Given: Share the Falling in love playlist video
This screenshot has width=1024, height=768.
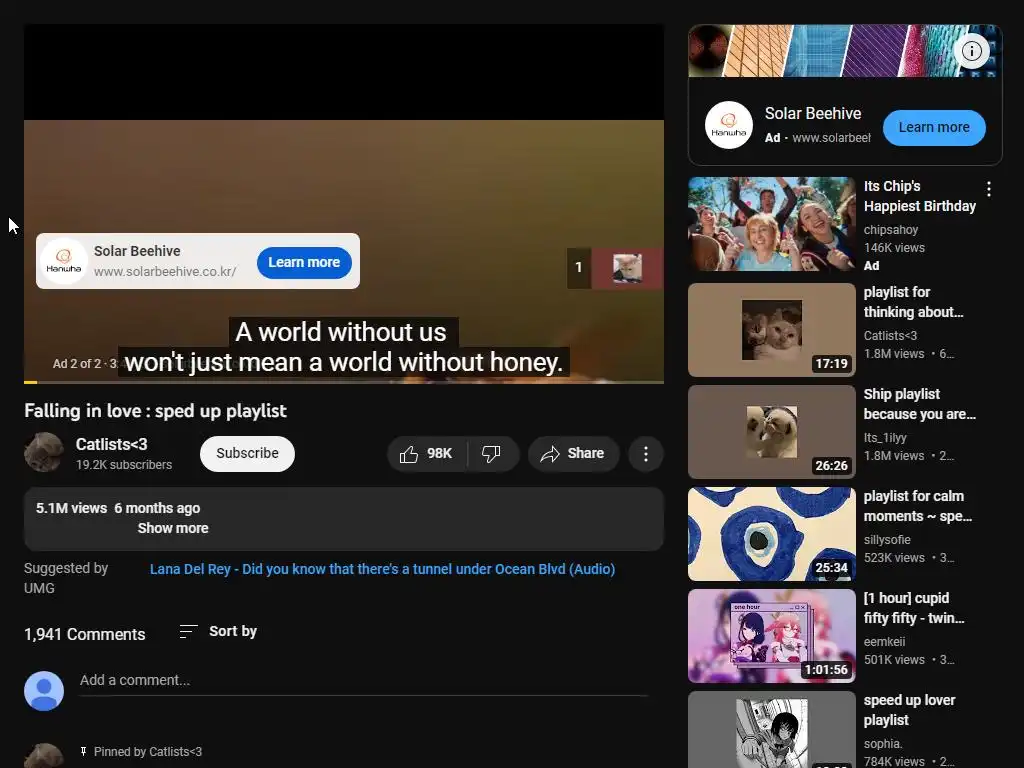Looking at the screenshot, I should 573,454.
